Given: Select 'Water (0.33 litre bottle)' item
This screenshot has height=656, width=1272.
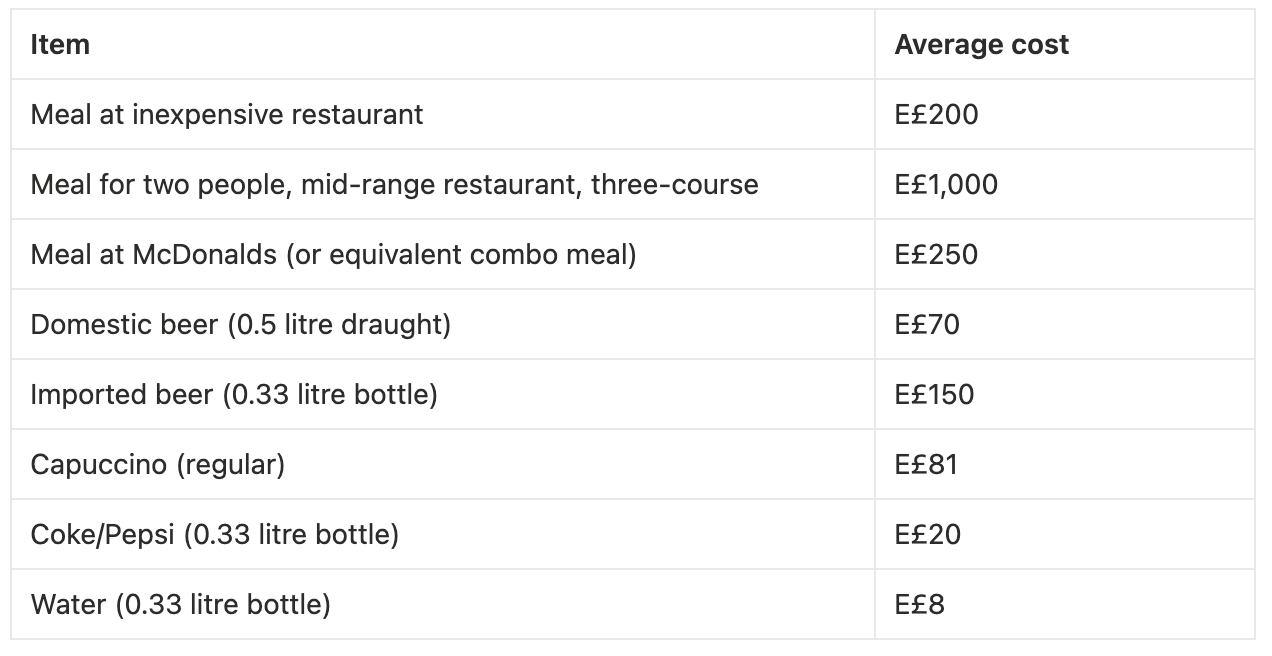Looking at the screenshot, I should click(180, 605).
